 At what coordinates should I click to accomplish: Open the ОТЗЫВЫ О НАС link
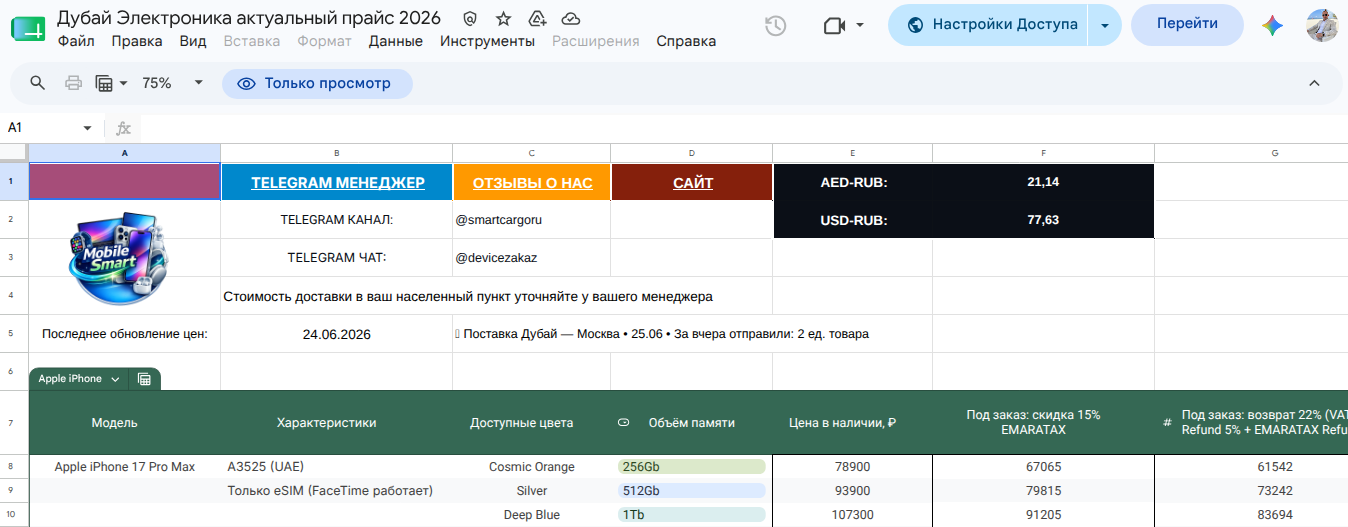point(532,183)
